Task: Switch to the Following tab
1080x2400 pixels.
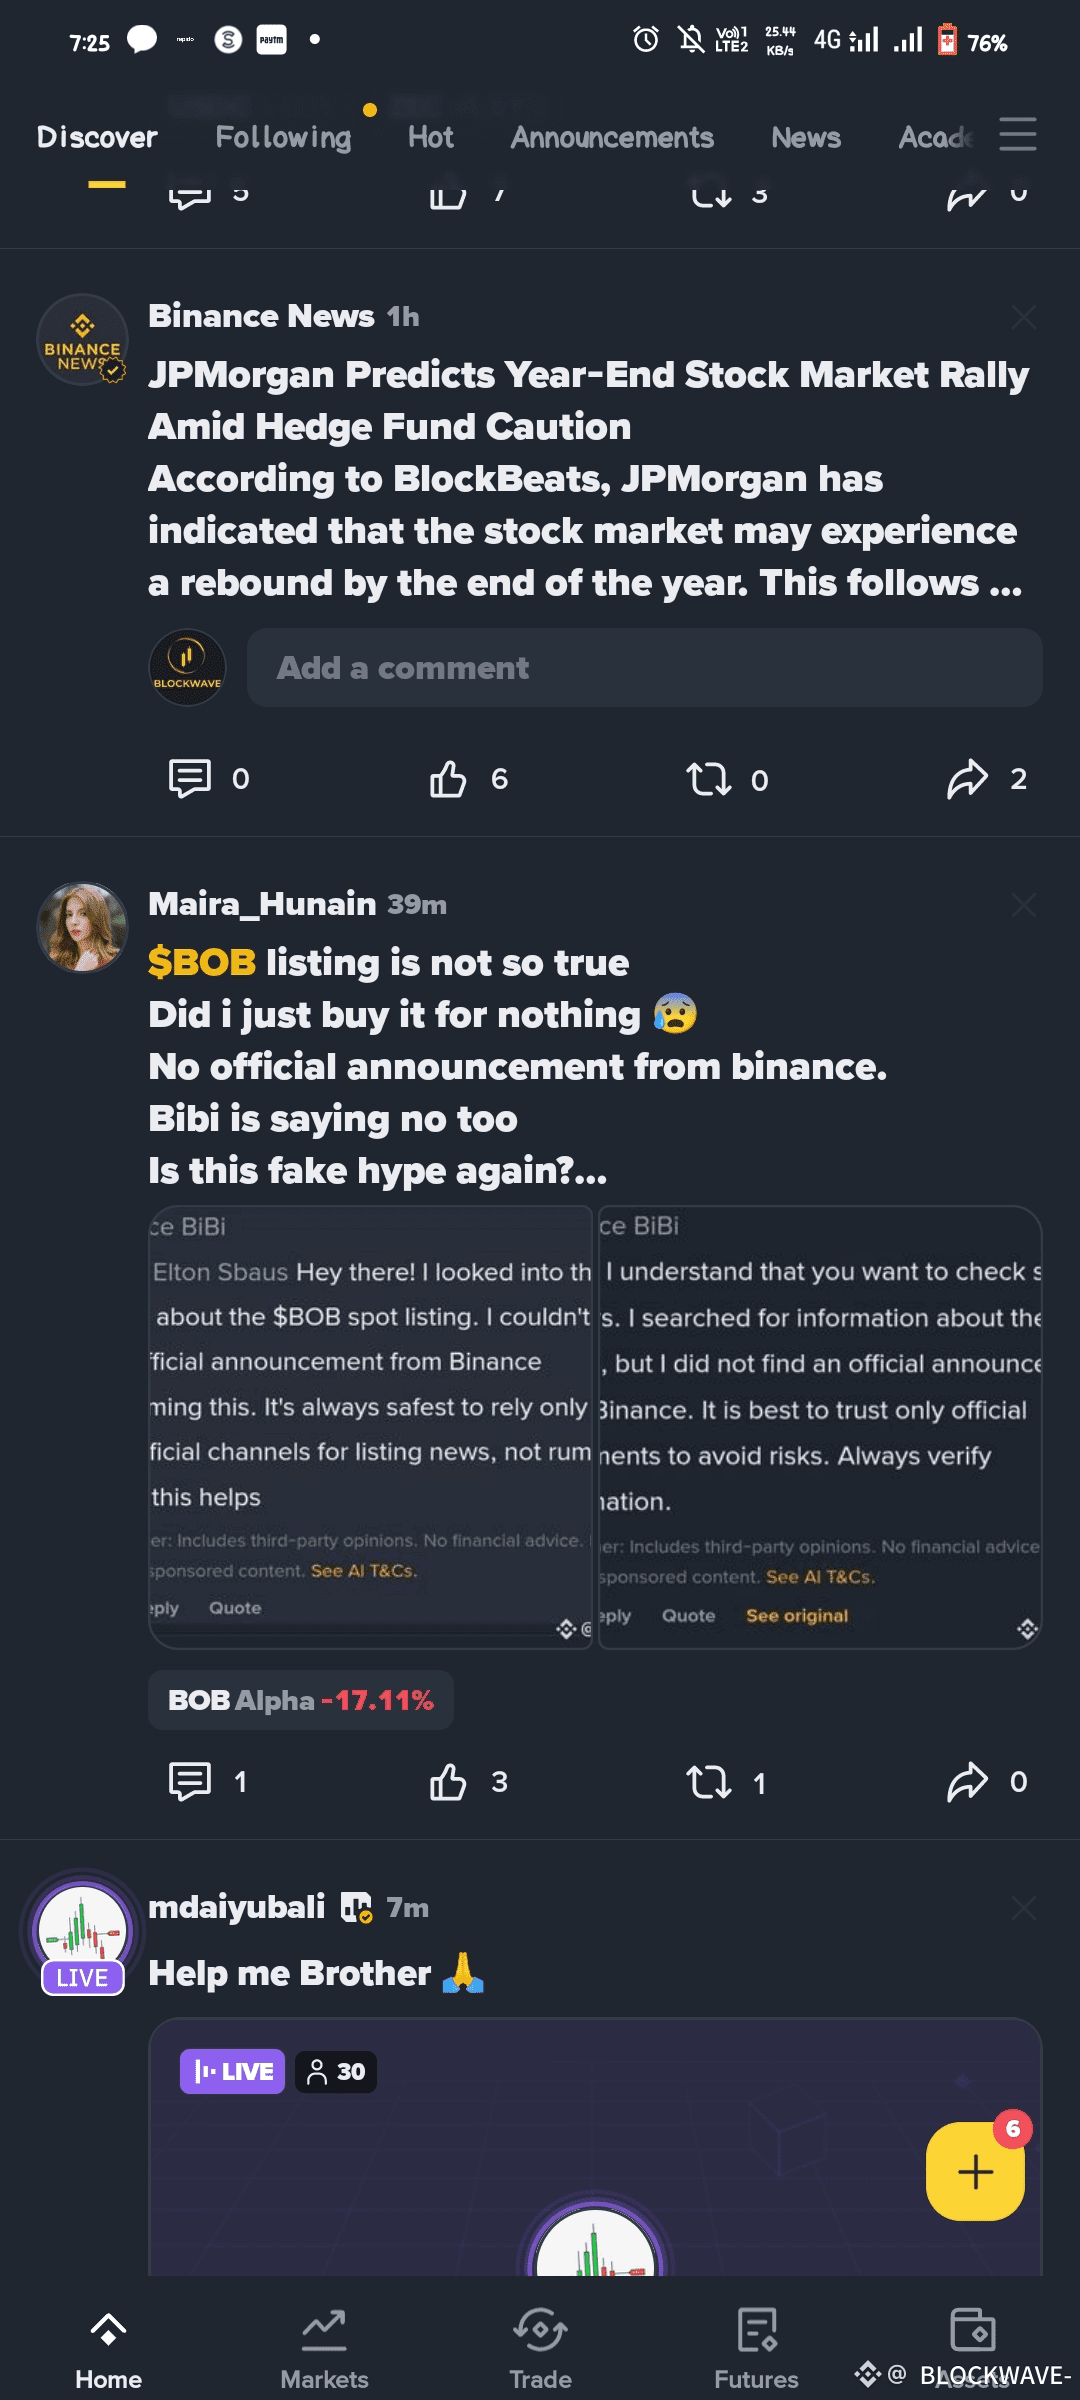Action: click(x=283, y=137)
